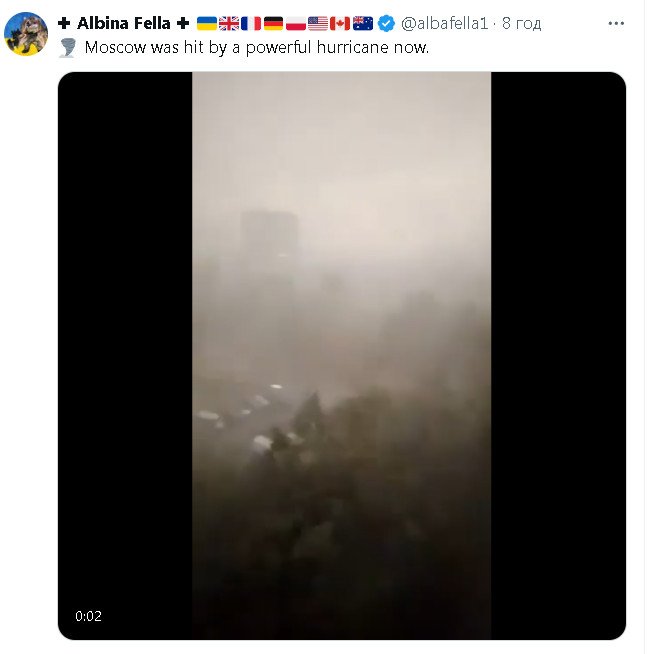This screenshot has height=654, width=655.
Task: Click the "Moscow was hit by a powerful hurricane" text
Action: [x=237, y=48]
